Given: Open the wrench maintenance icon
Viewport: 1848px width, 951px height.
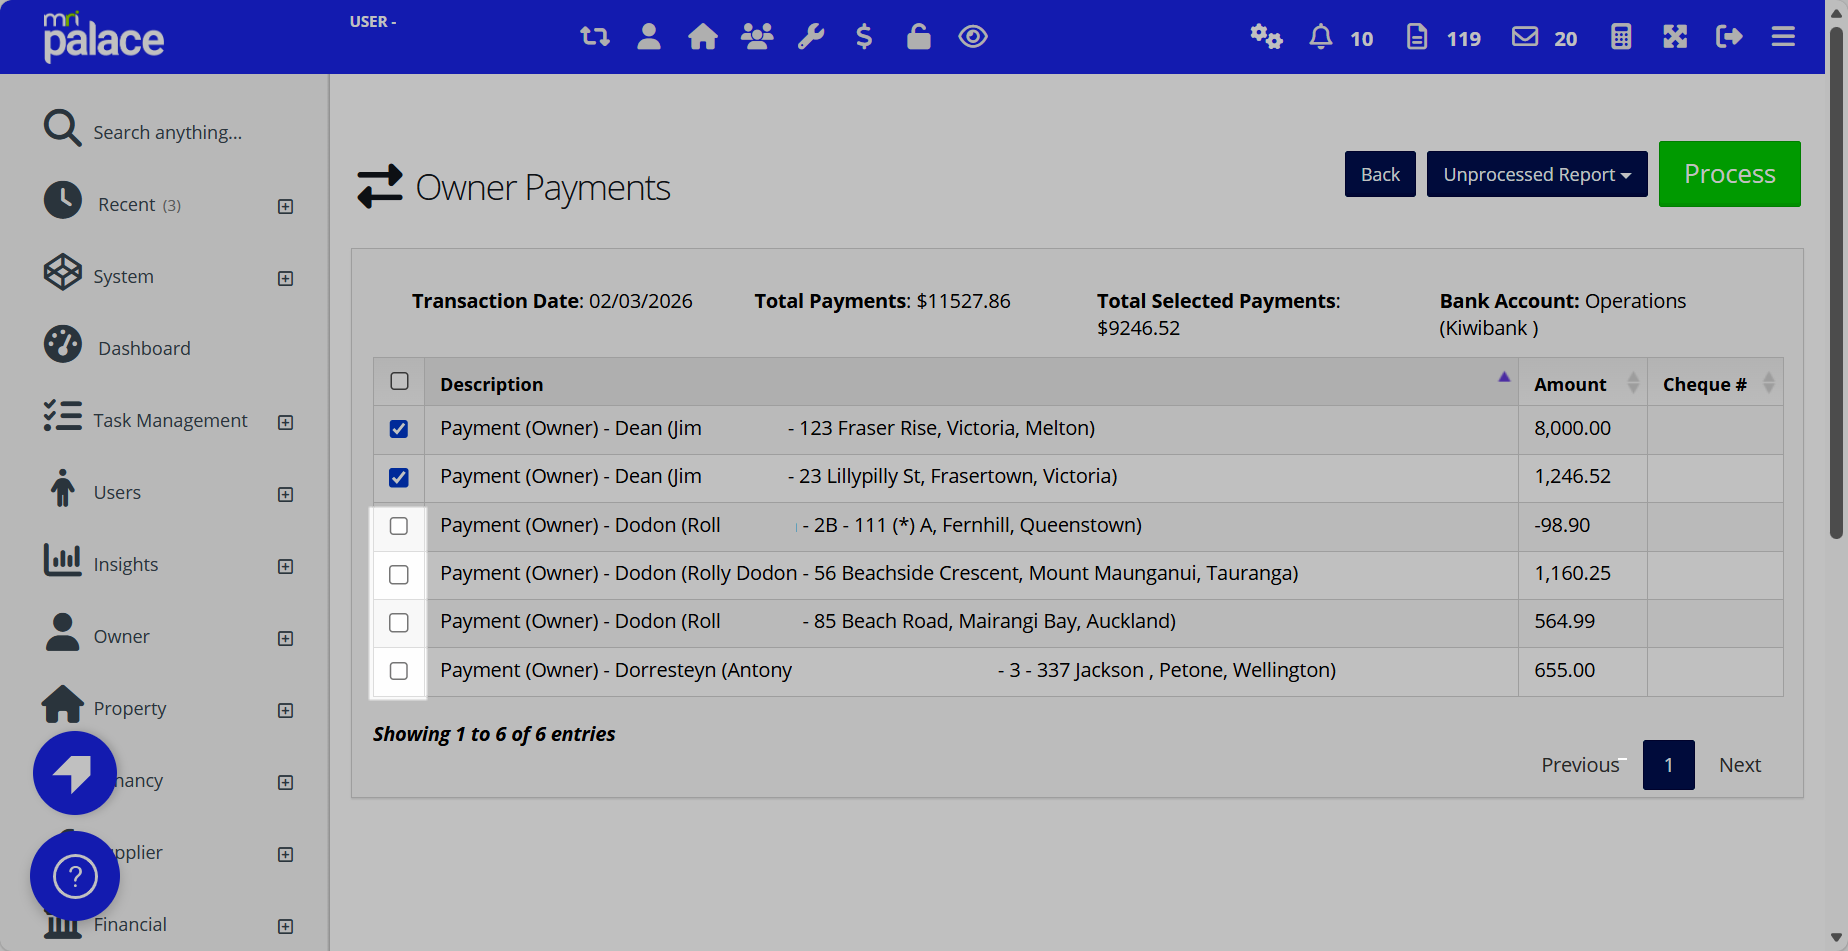Looking at the screenshot, I should point(811,37).
